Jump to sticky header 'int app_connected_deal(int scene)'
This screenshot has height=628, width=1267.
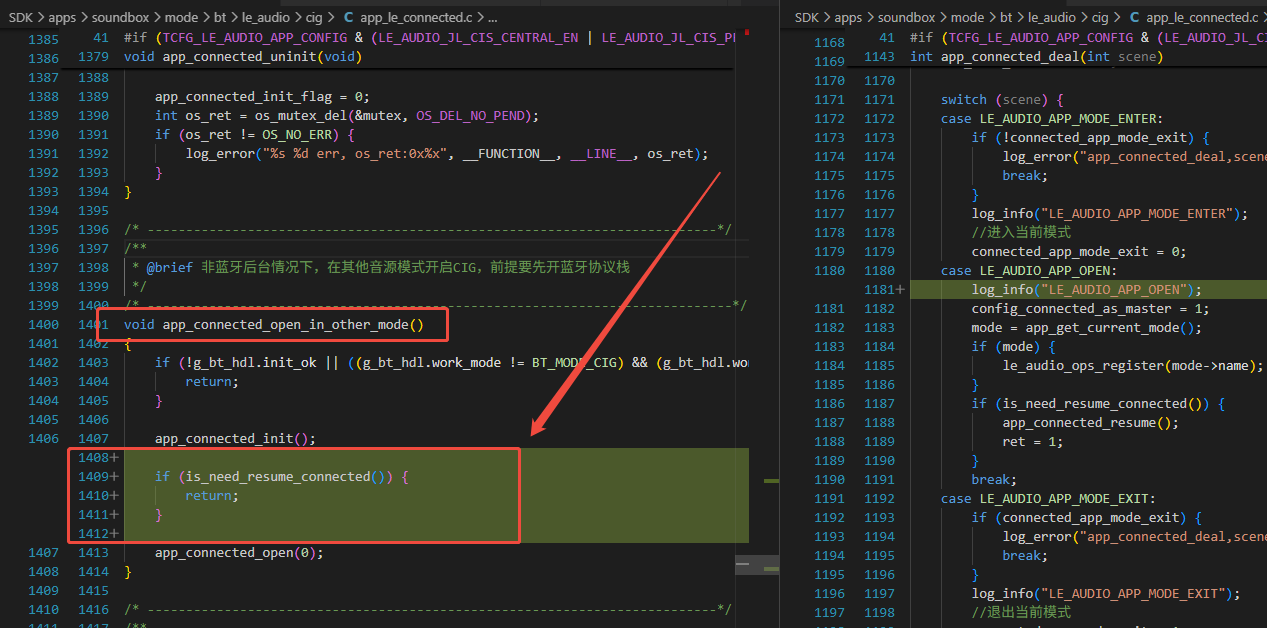[1037, 57]
